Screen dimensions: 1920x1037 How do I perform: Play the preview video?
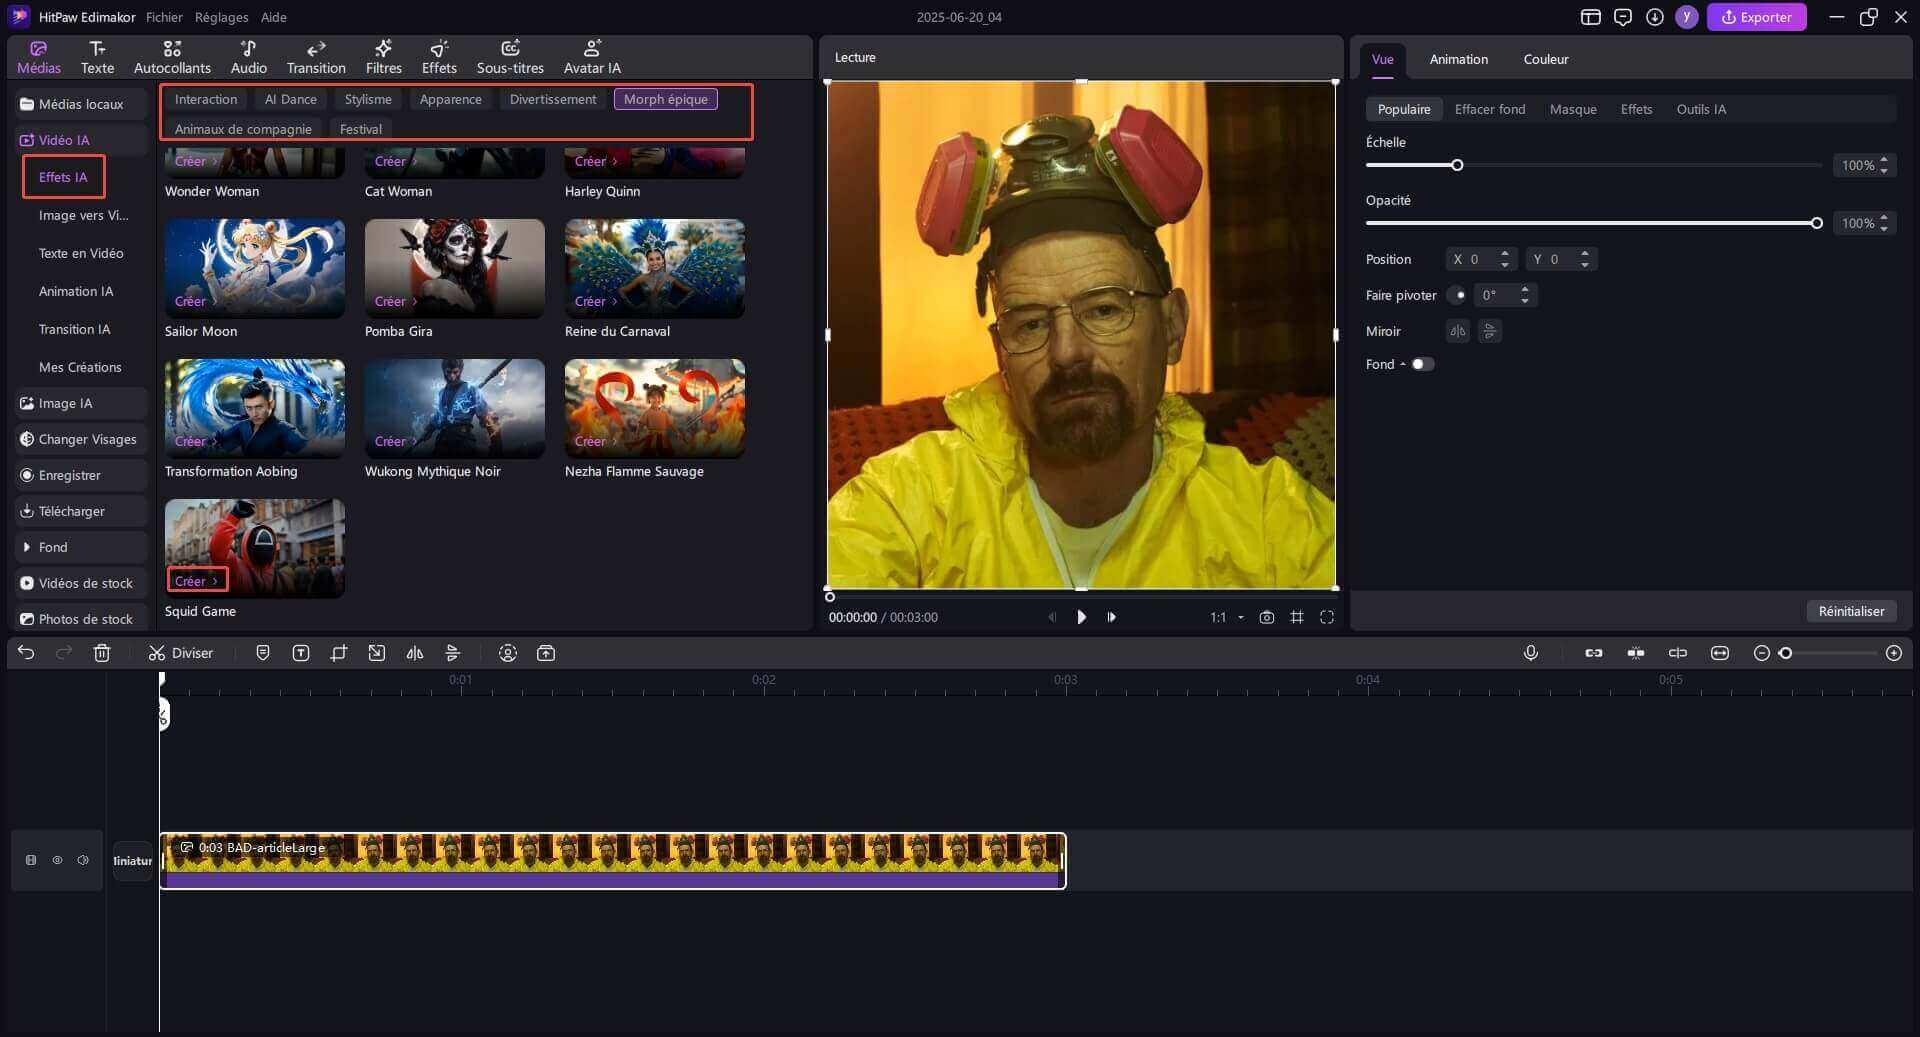click(x=1081, y=617)
